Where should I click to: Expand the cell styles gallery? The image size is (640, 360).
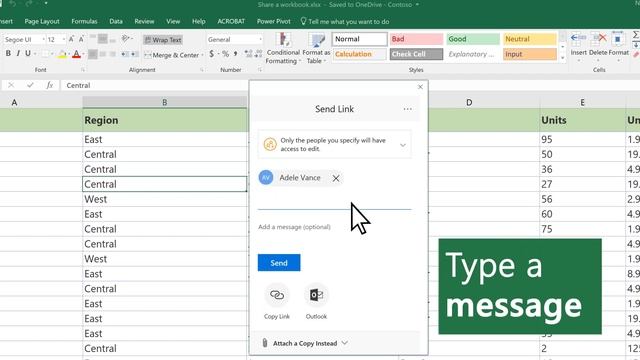tap(562, 58)
